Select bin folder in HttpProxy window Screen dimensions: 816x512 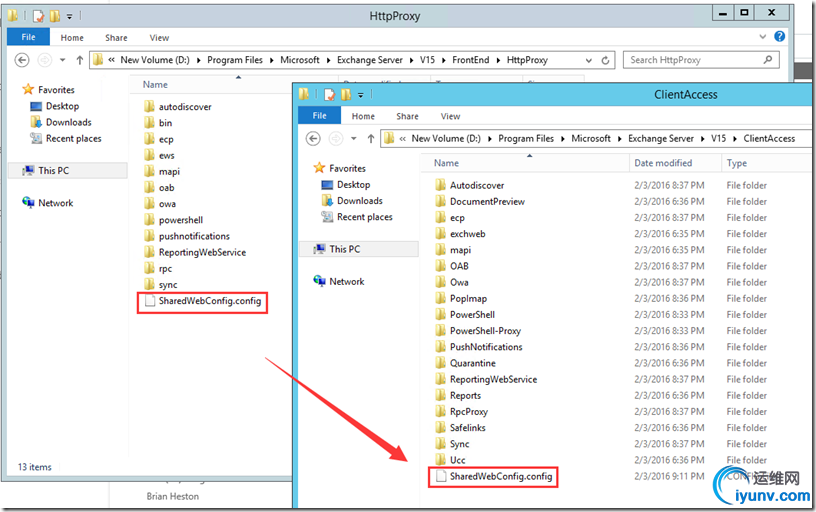pyautogui.click(x=158, y=123)
